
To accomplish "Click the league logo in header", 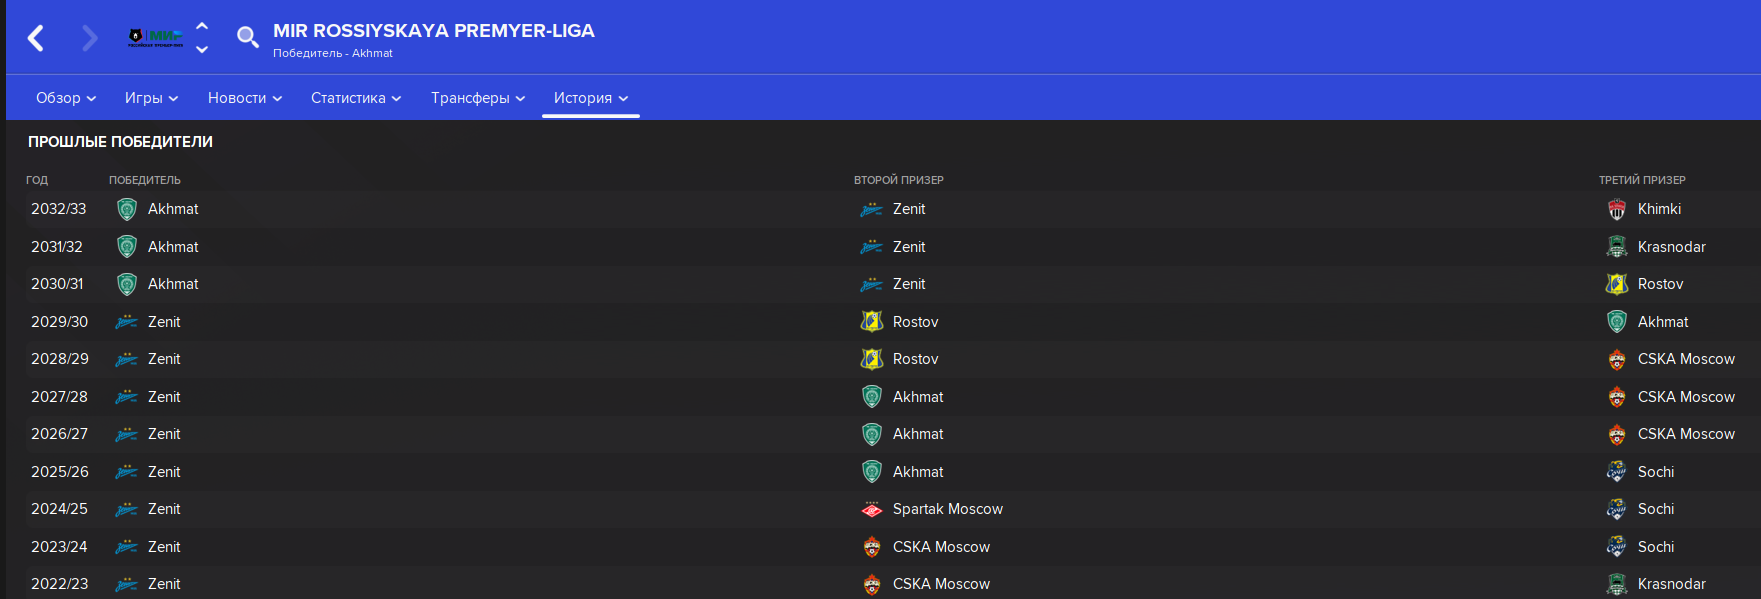I will (156, 38).
